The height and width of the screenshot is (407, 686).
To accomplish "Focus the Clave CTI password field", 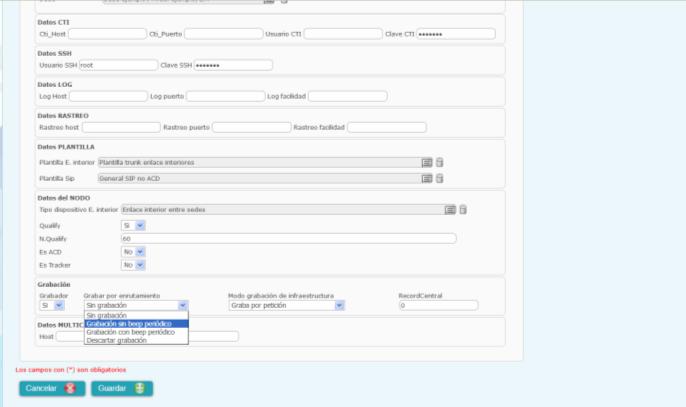I will click(x=456, y=34).
